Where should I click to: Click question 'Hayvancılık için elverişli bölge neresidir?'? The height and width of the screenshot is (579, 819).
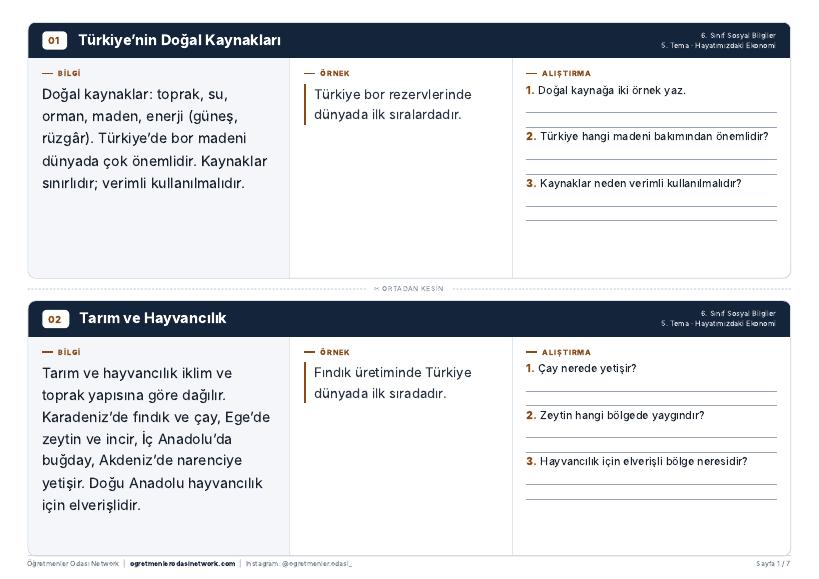click(644, 462)
